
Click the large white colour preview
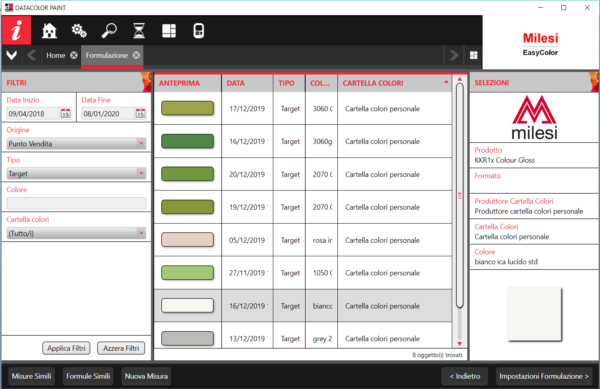tap(535, 314)
